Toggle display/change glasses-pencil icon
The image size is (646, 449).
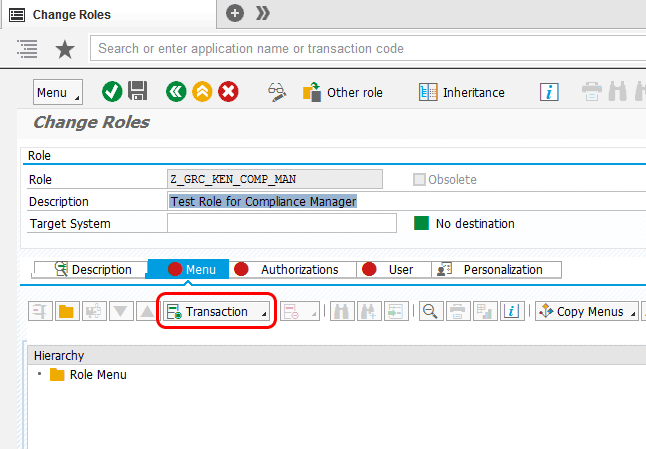277,92
